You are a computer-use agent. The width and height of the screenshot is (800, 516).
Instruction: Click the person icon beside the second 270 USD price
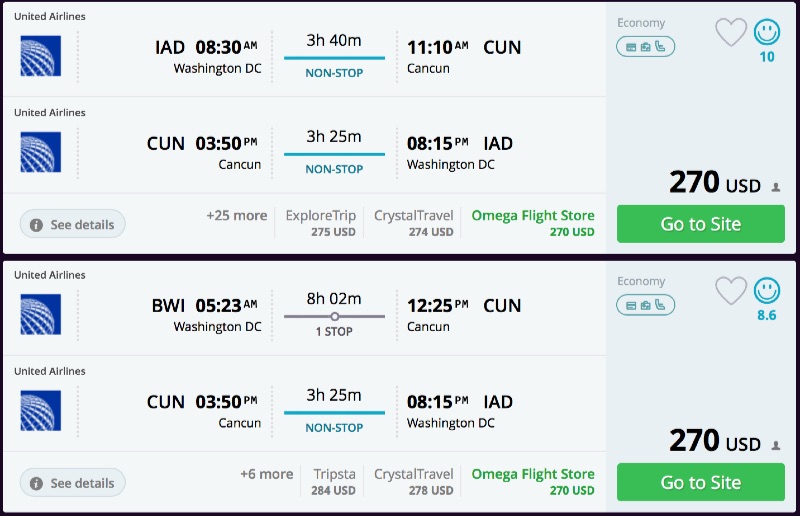776,445
